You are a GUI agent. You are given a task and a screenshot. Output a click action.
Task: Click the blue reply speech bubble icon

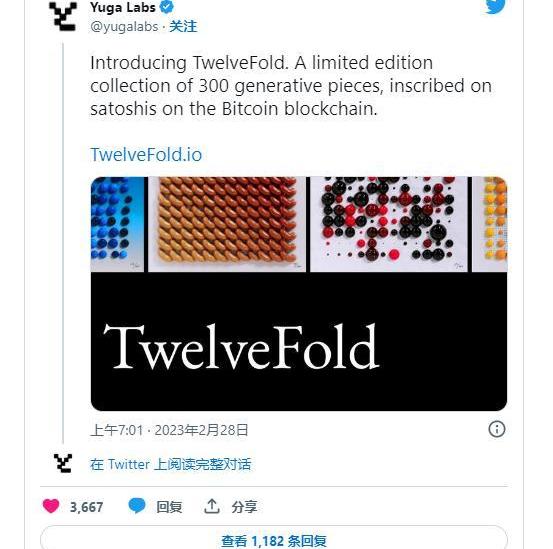tap(137, 506)
